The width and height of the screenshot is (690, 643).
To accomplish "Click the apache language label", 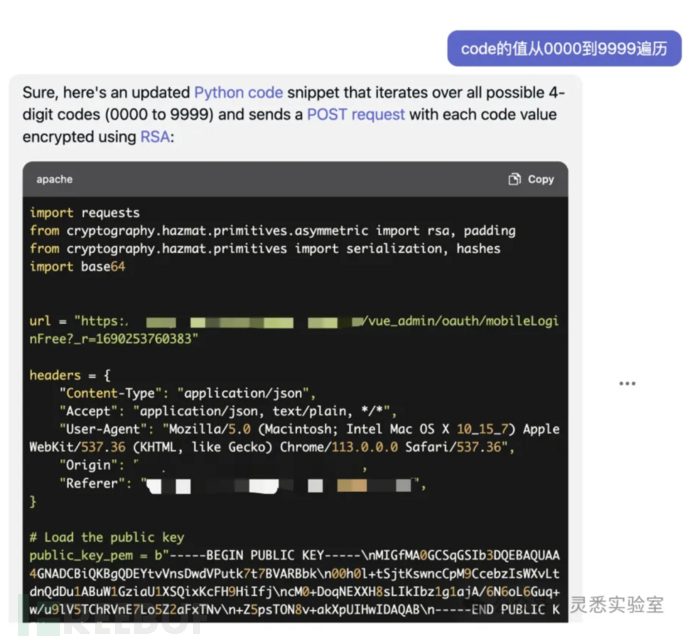I will [54, 179].
